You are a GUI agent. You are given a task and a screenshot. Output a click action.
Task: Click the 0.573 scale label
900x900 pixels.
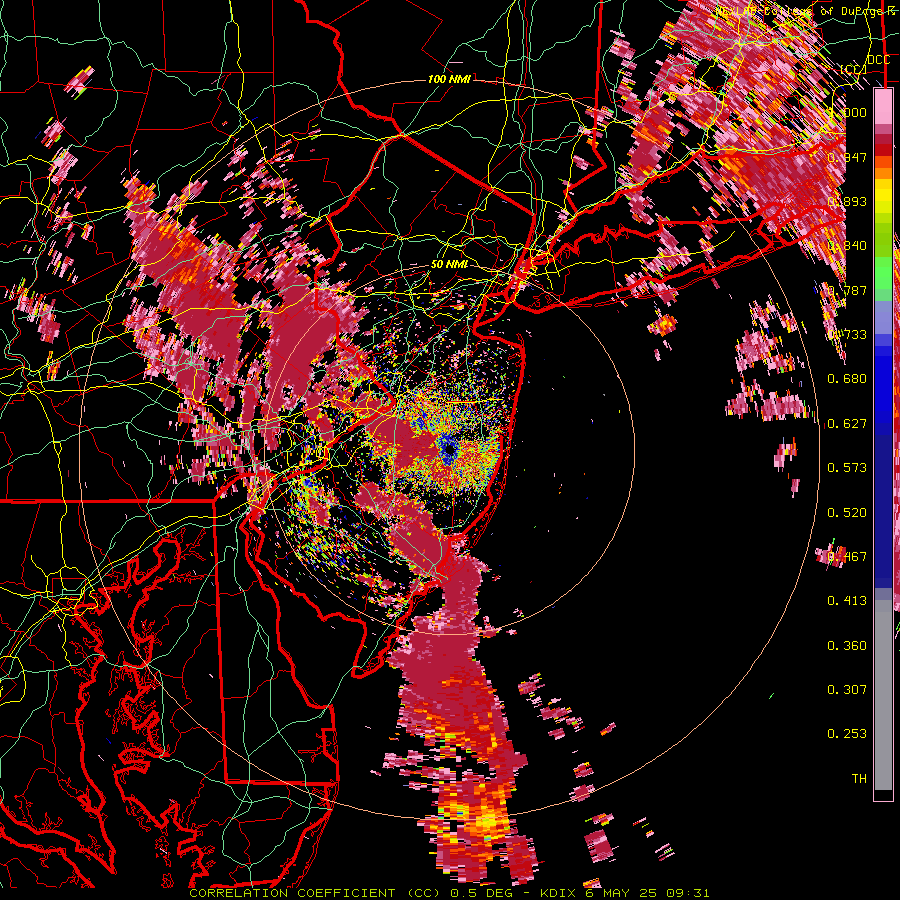[x=847, y=468]
